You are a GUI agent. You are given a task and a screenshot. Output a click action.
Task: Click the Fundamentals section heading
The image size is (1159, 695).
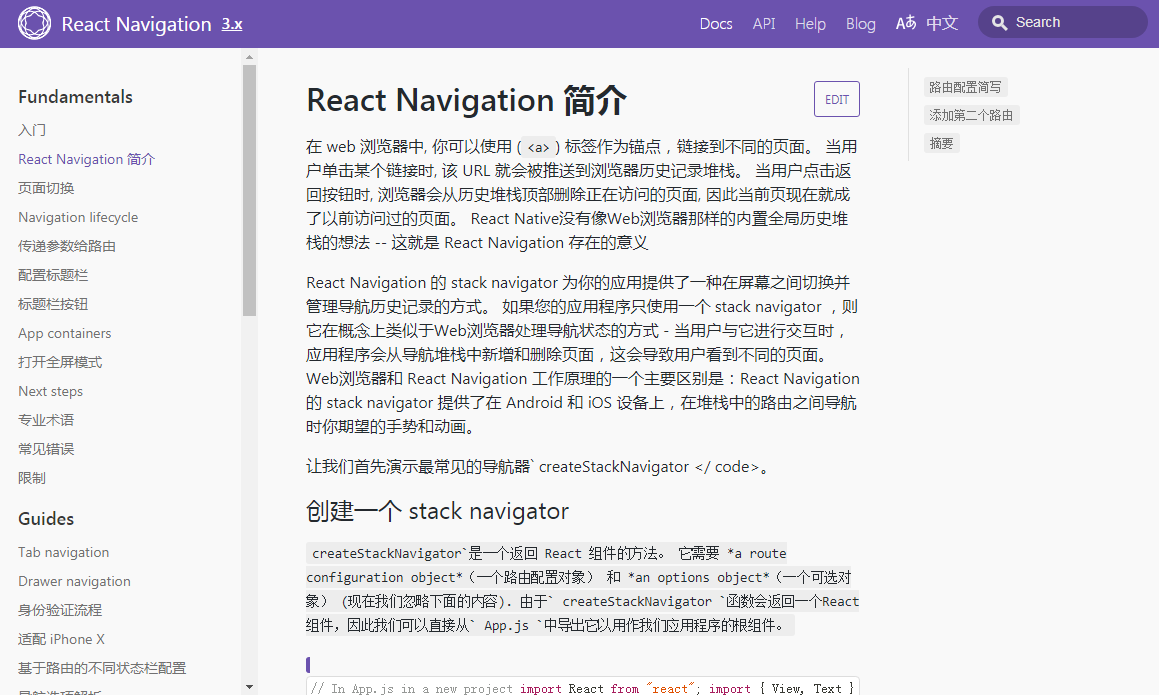point(75,97)
